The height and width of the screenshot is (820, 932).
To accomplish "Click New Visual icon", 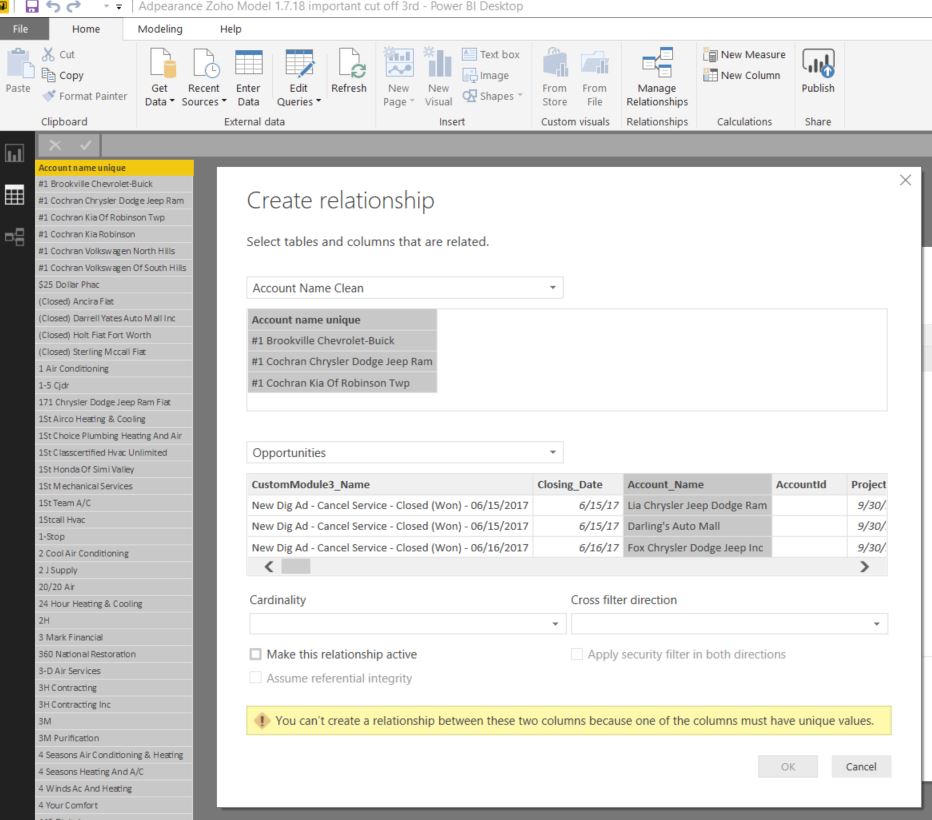I will (x=438, y=63).
